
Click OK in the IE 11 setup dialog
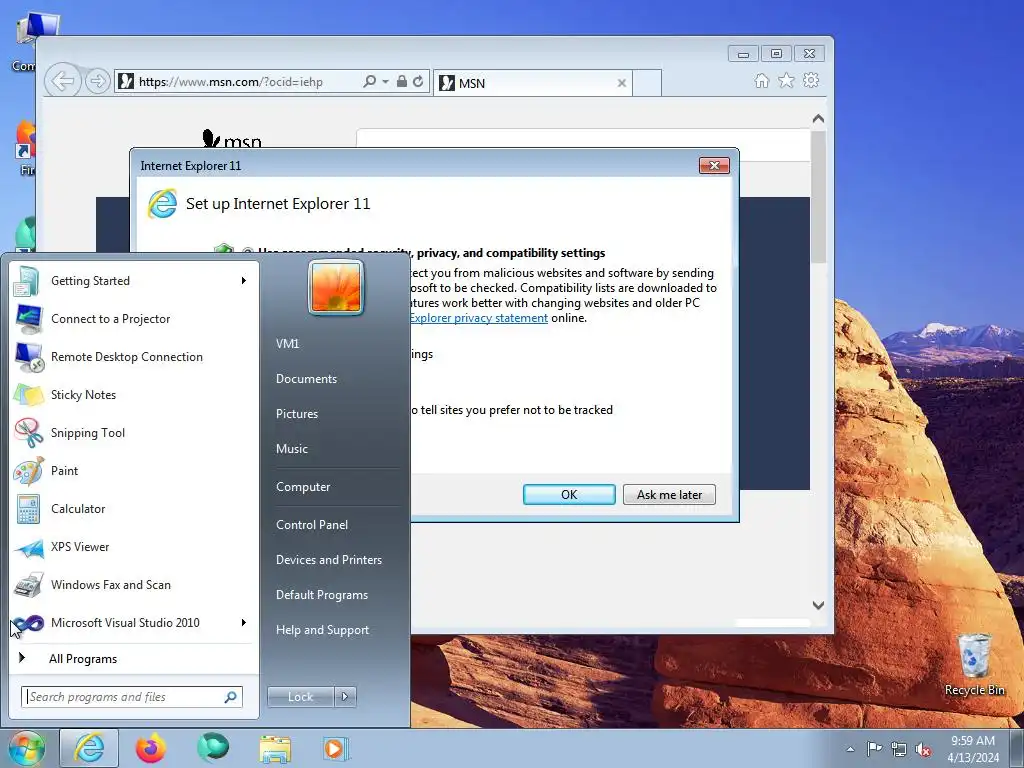pos(569,495)
